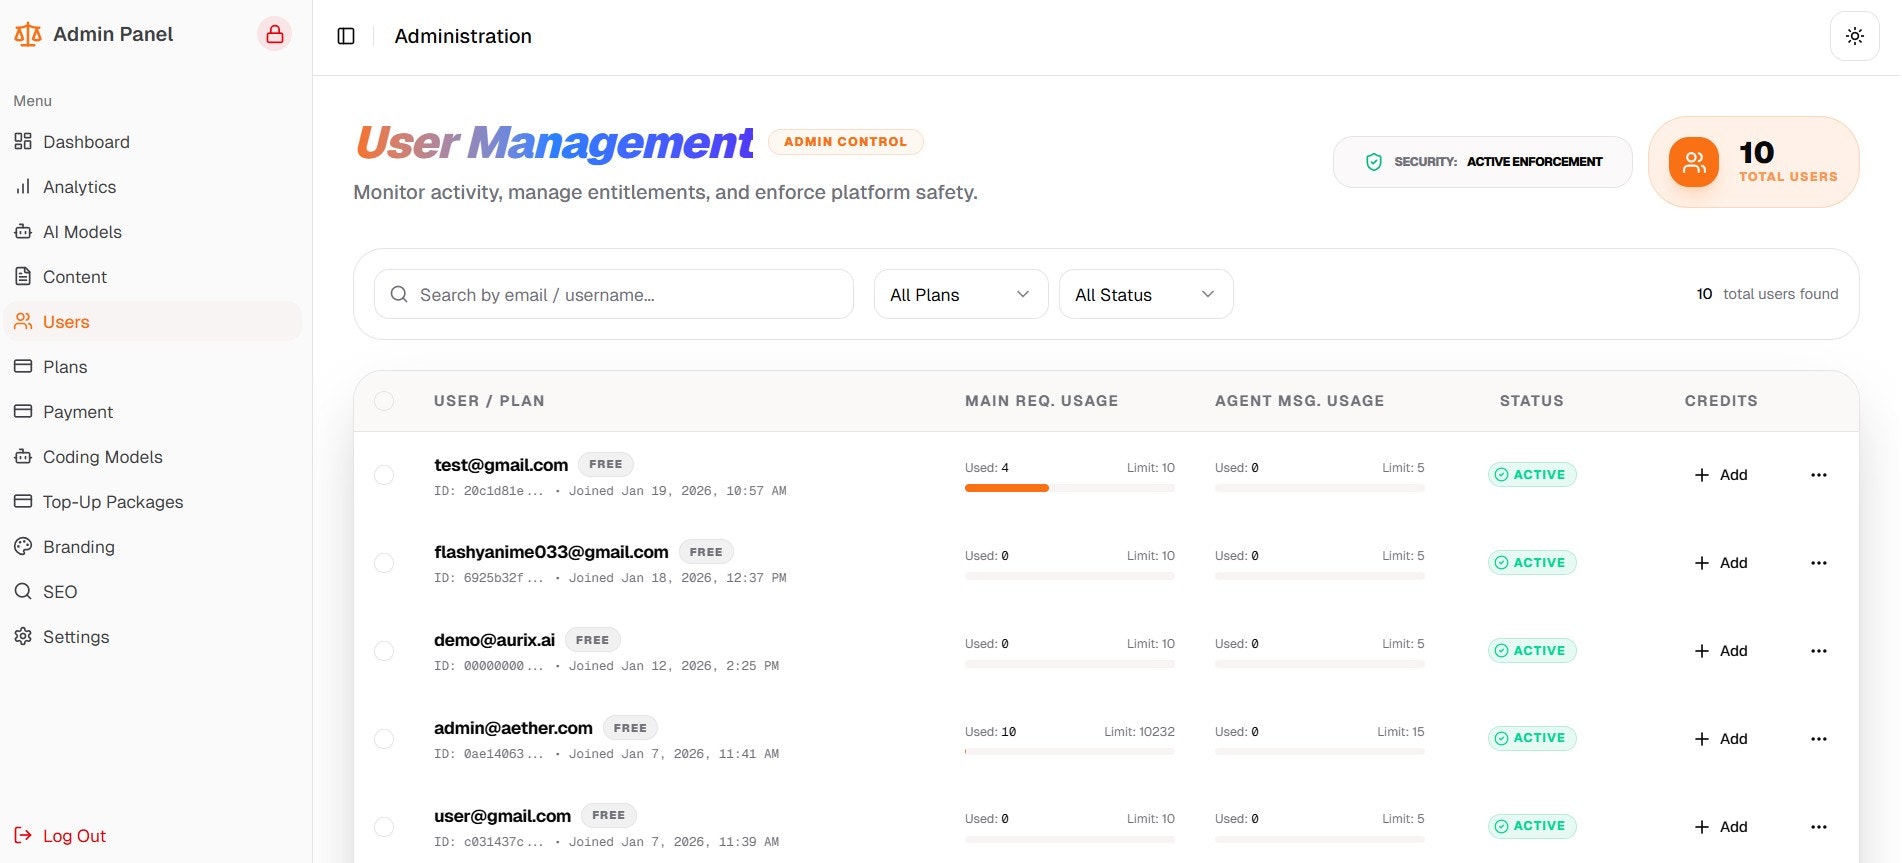Click the Top-Up Packages card icon

[x=23, y=501]
